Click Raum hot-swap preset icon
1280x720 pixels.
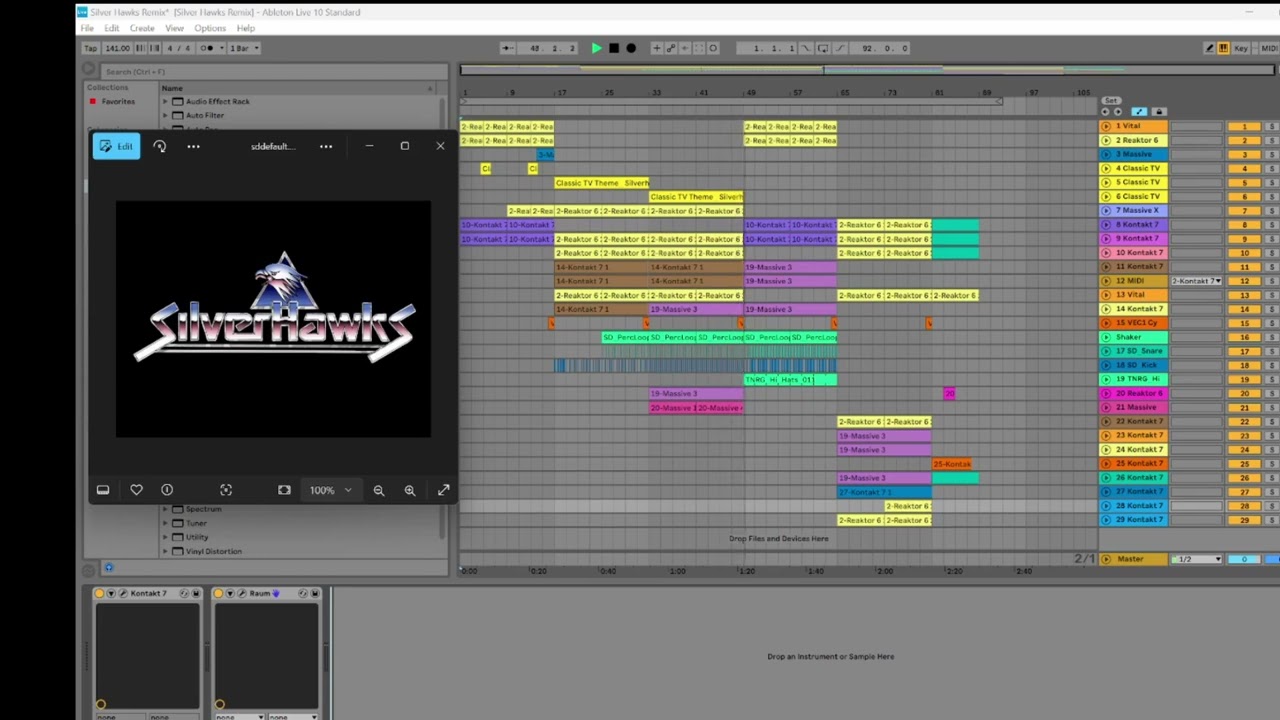point(304,594)
